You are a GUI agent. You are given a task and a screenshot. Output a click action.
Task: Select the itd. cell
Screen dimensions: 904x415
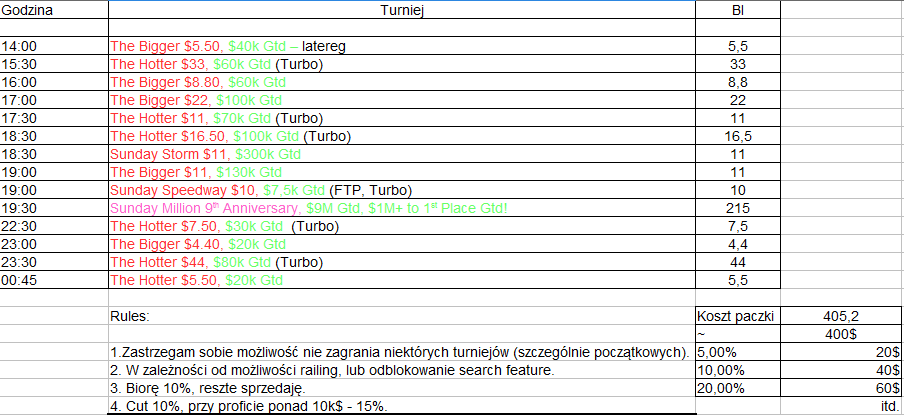point(841,406)
